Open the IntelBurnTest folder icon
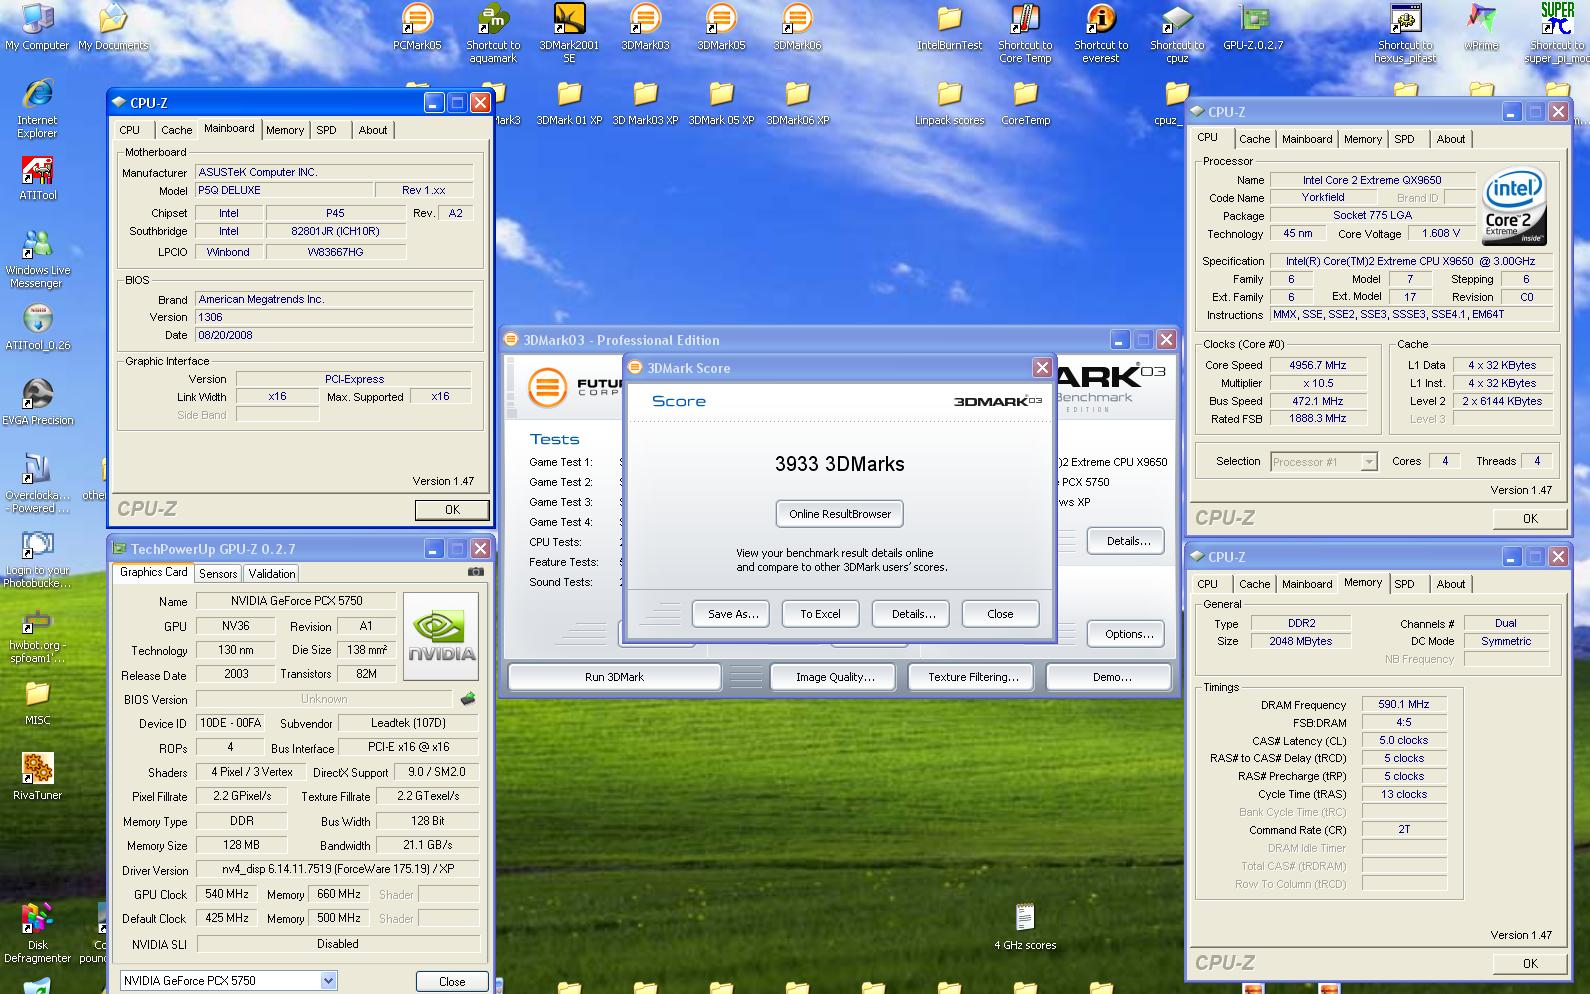Viewport: 1590px width, 994px height. click(x=949, y=27)
